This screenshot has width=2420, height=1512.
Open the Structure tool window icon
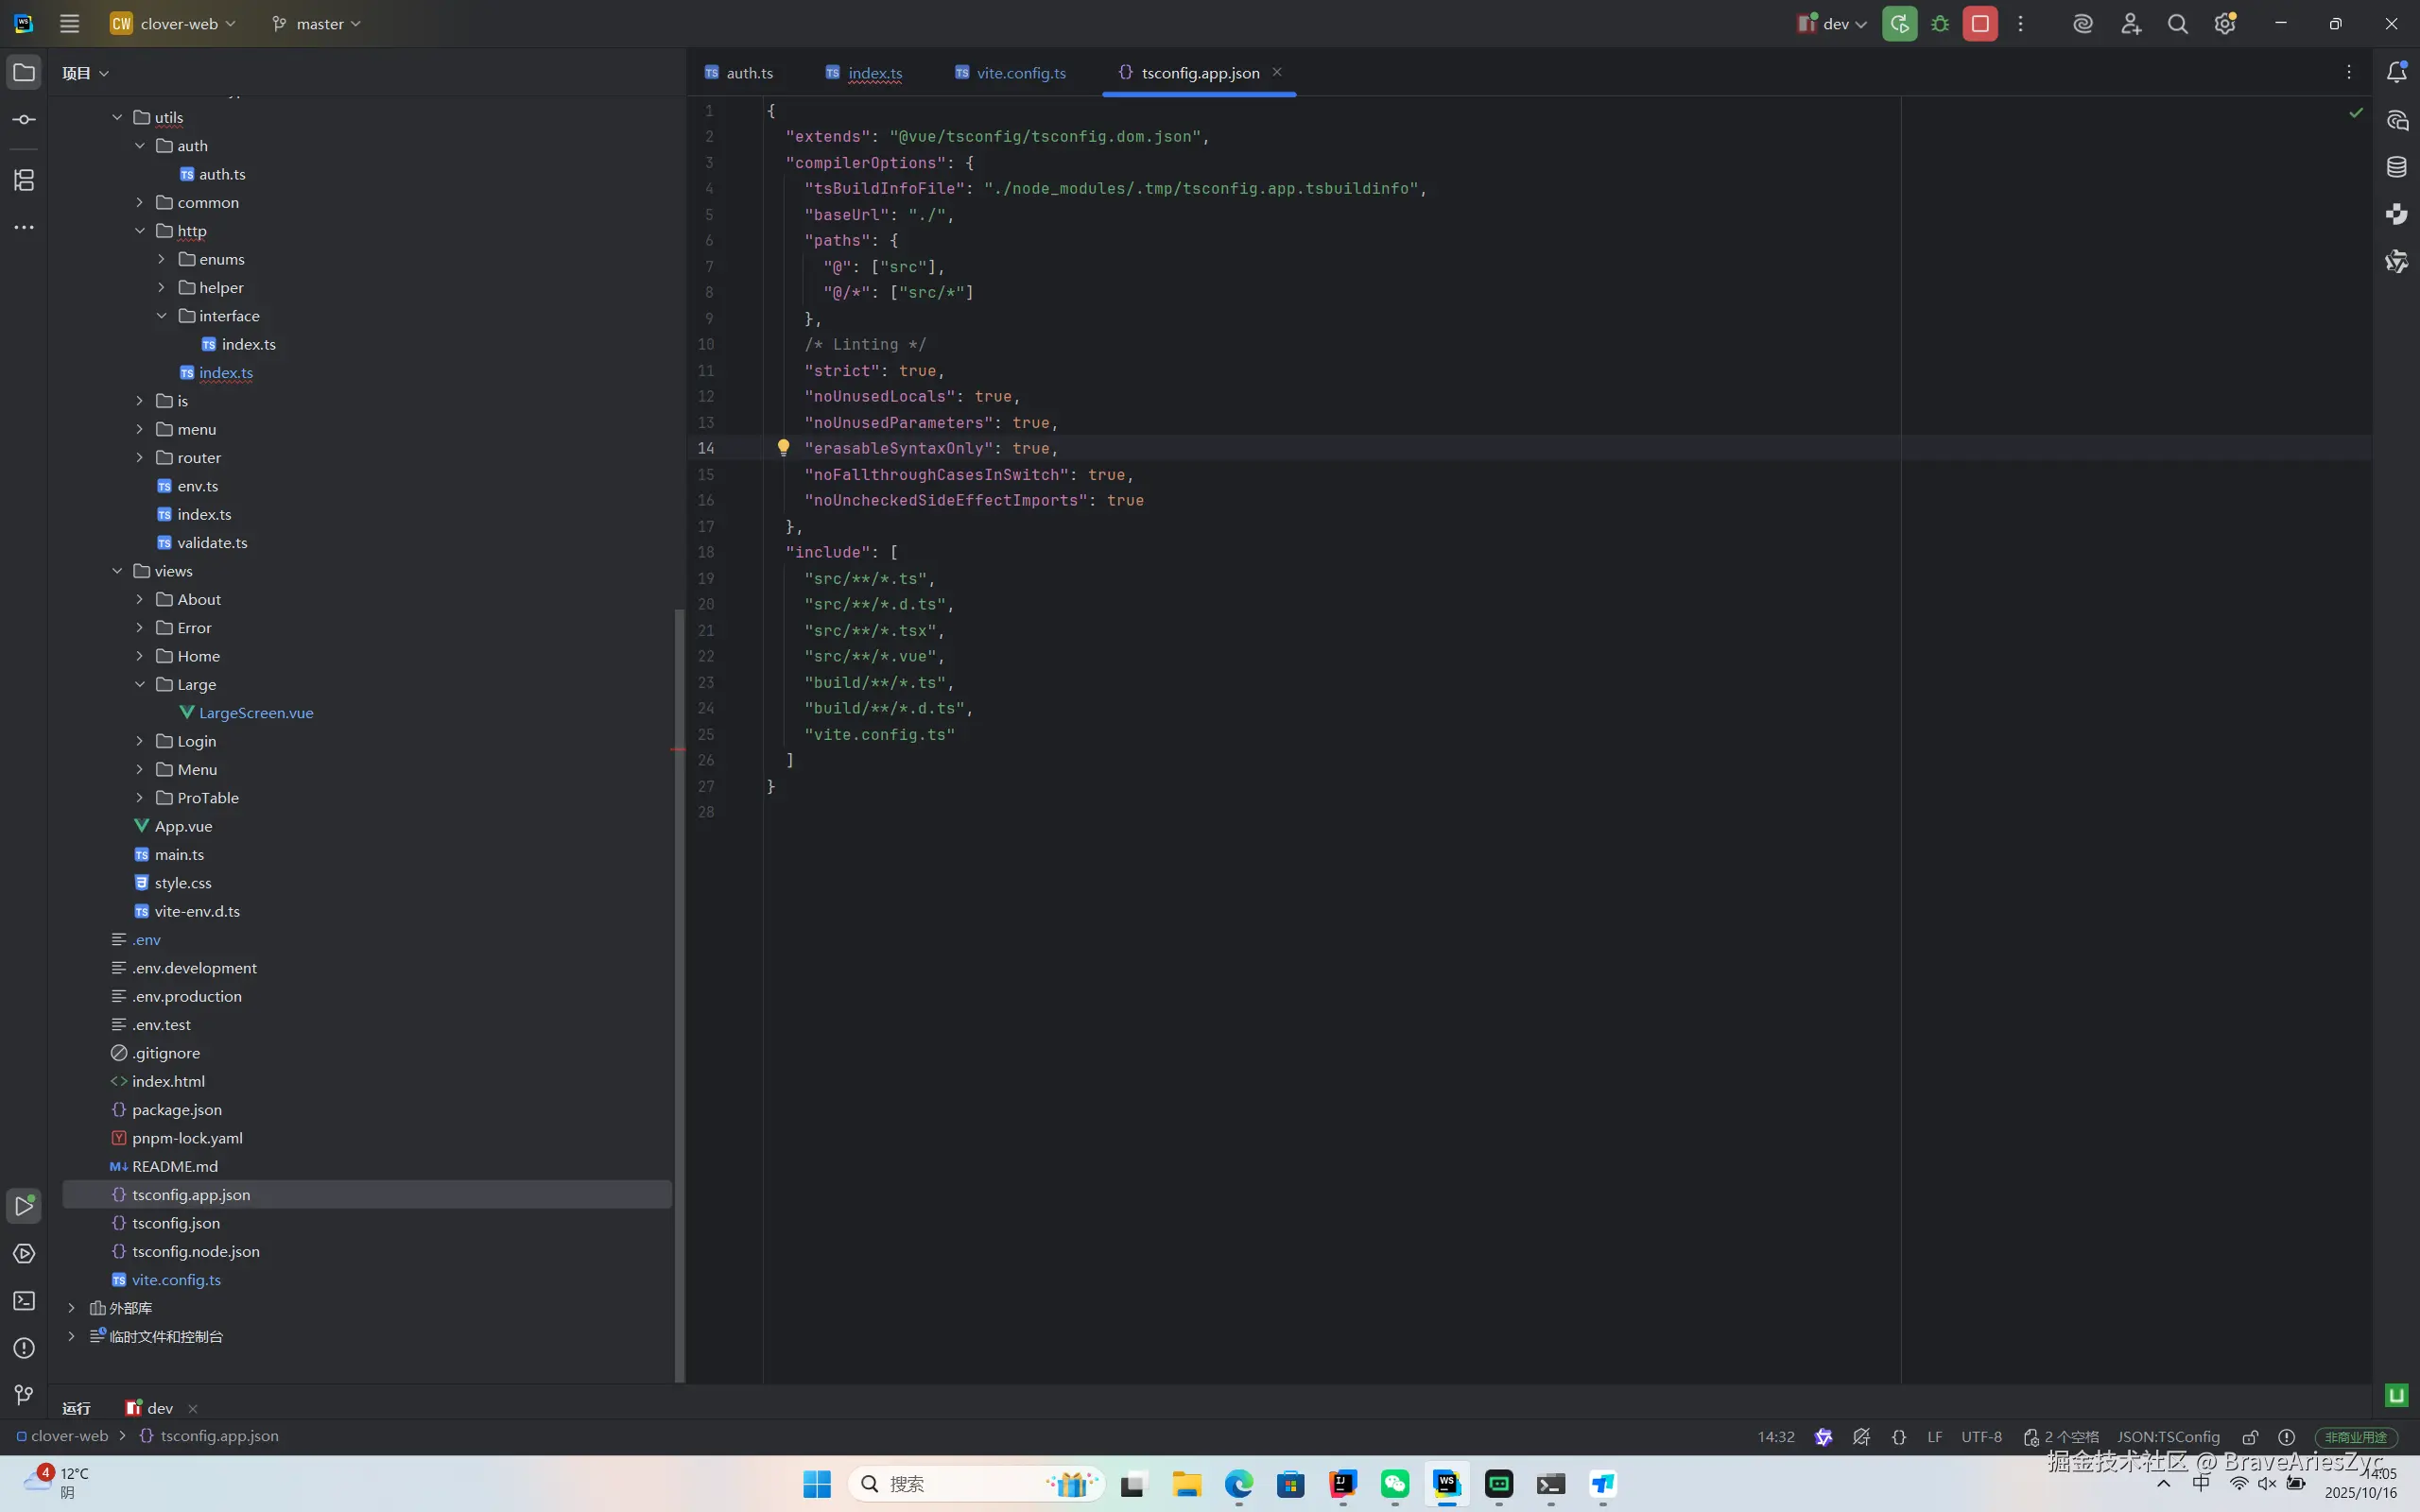tap(24, 180)
